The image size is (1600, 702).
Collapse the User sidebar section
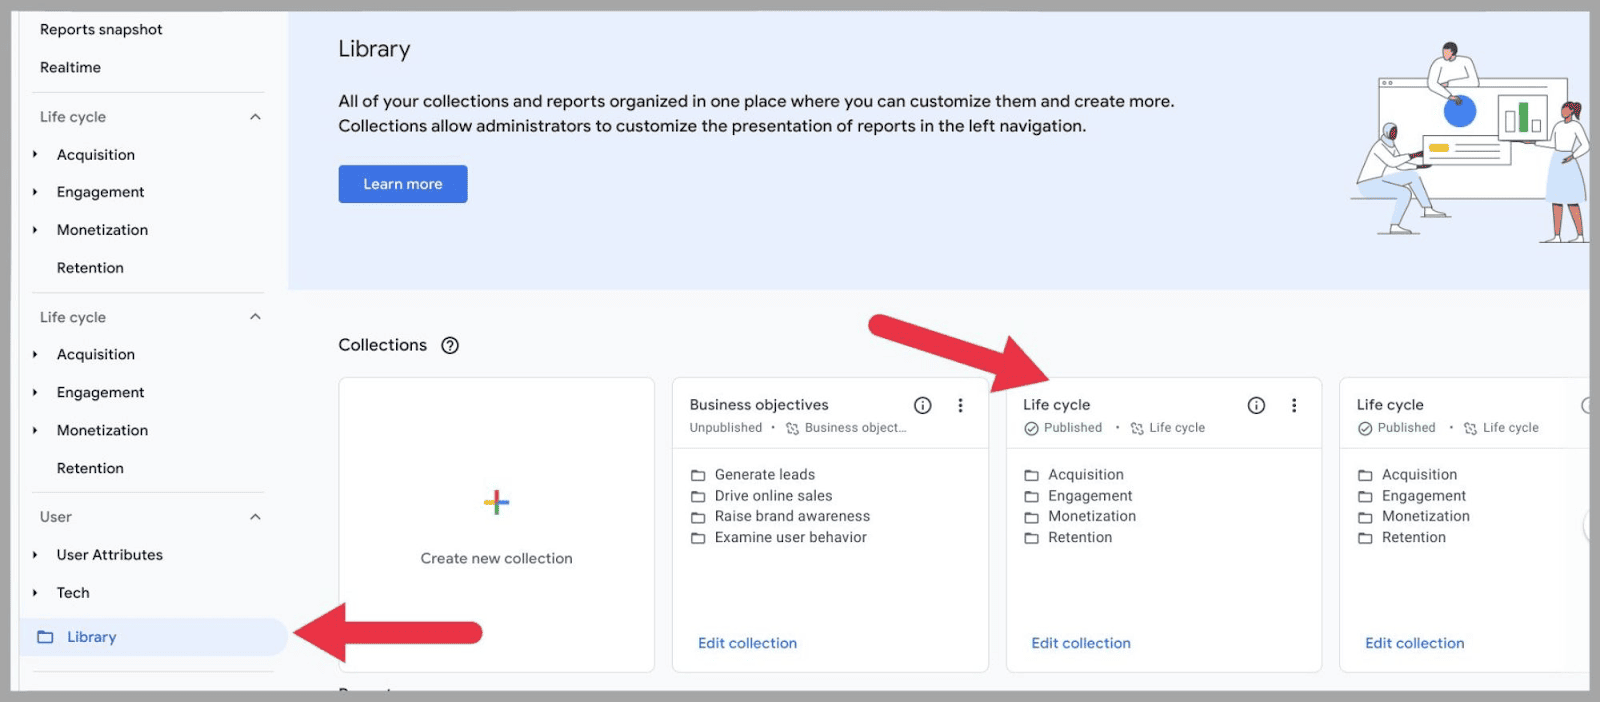tap(255, 517)
